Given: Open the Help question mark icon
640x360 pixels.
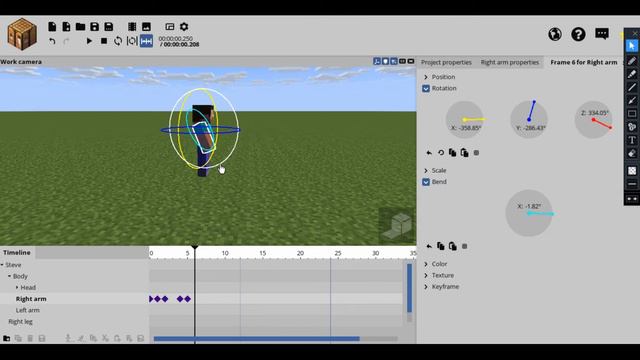Looking at the screenshot, I should [x=578, y=34].
